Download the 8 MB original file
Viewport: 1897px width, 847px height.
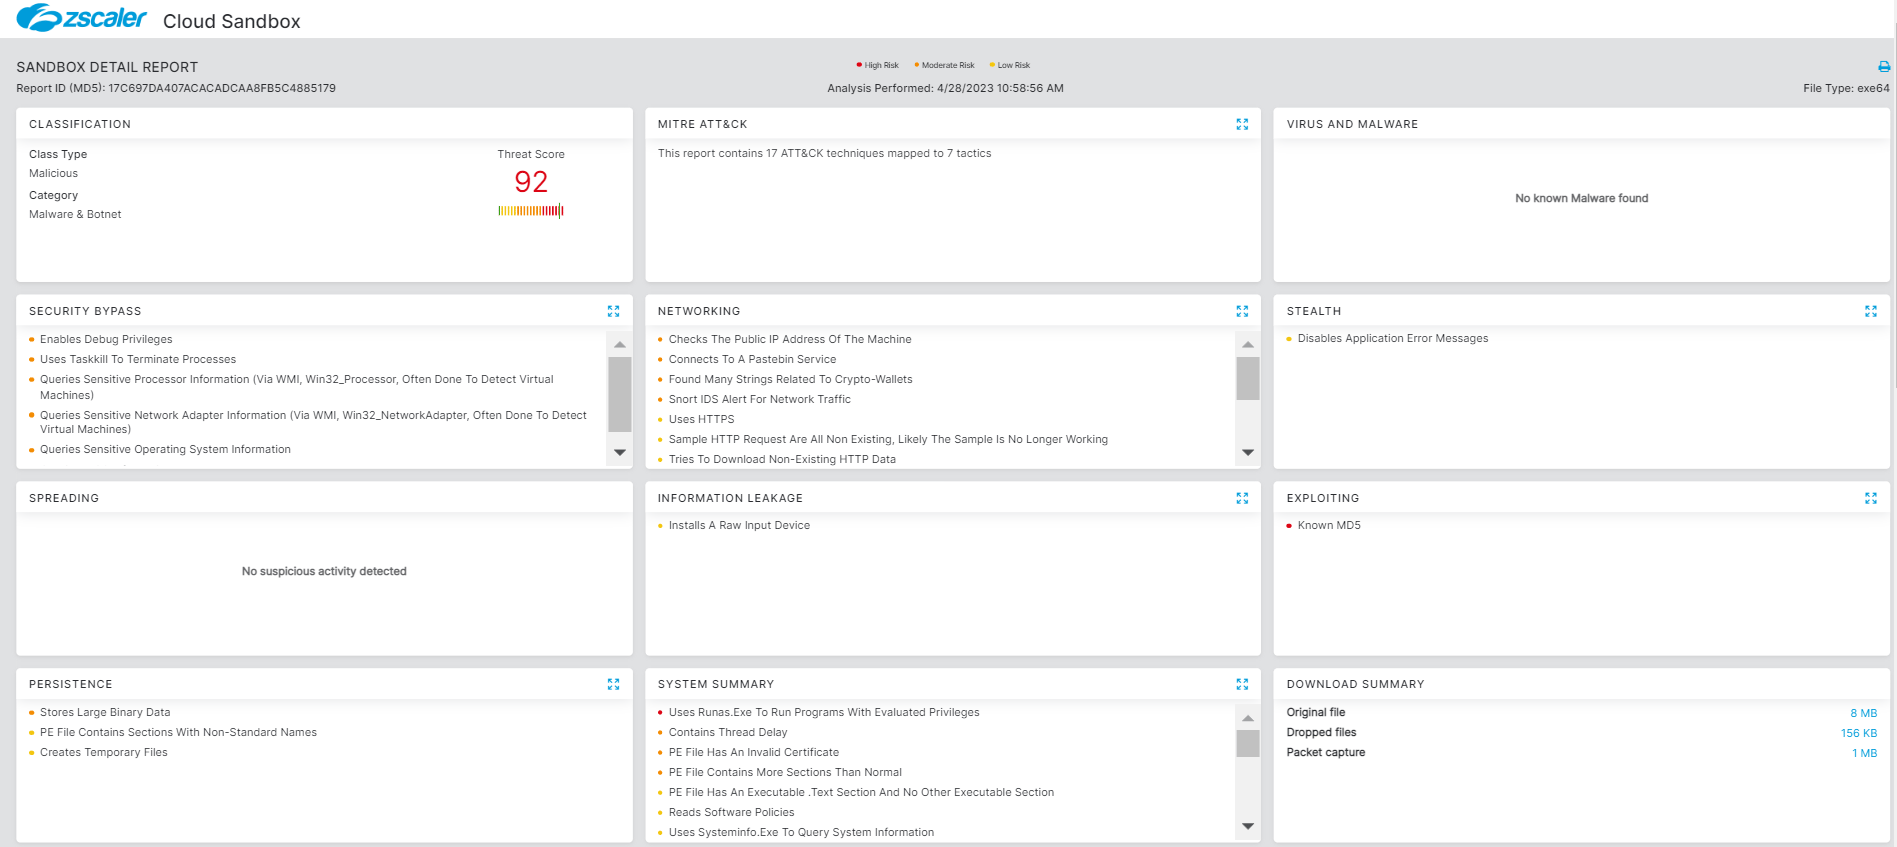1863,713
